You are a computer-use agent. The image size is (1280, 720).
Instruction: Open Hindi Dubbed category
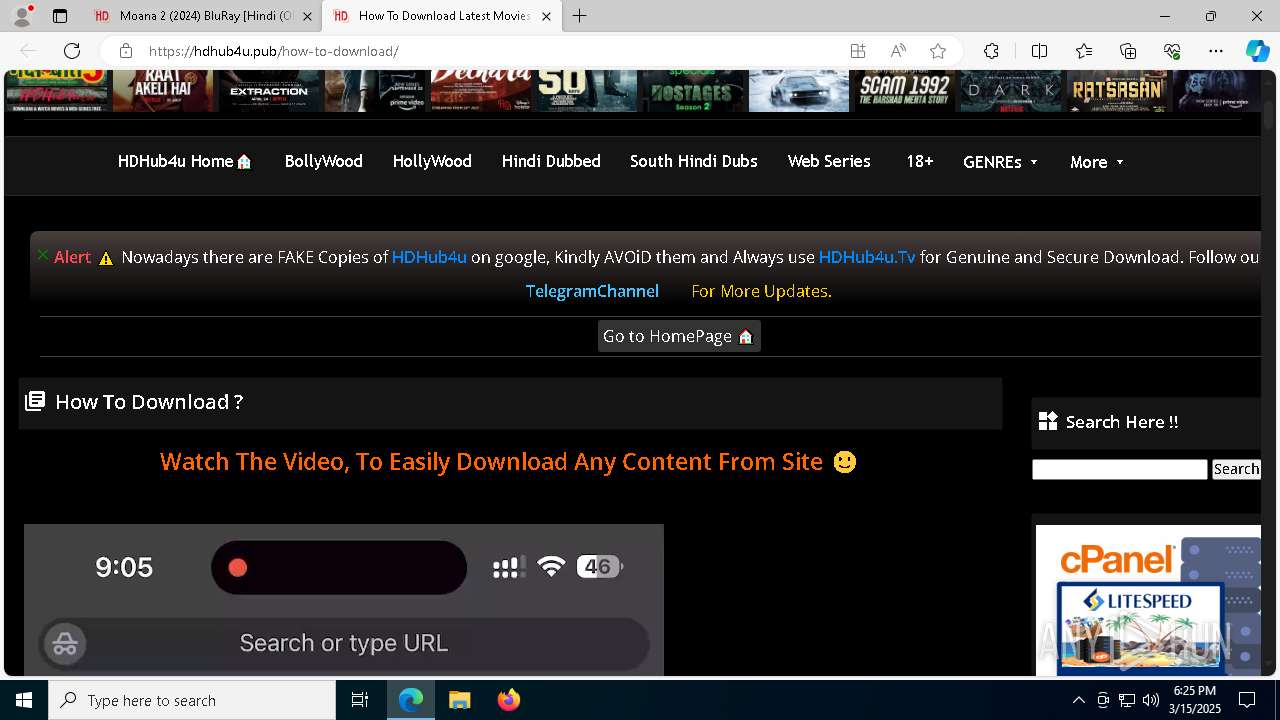551,161
